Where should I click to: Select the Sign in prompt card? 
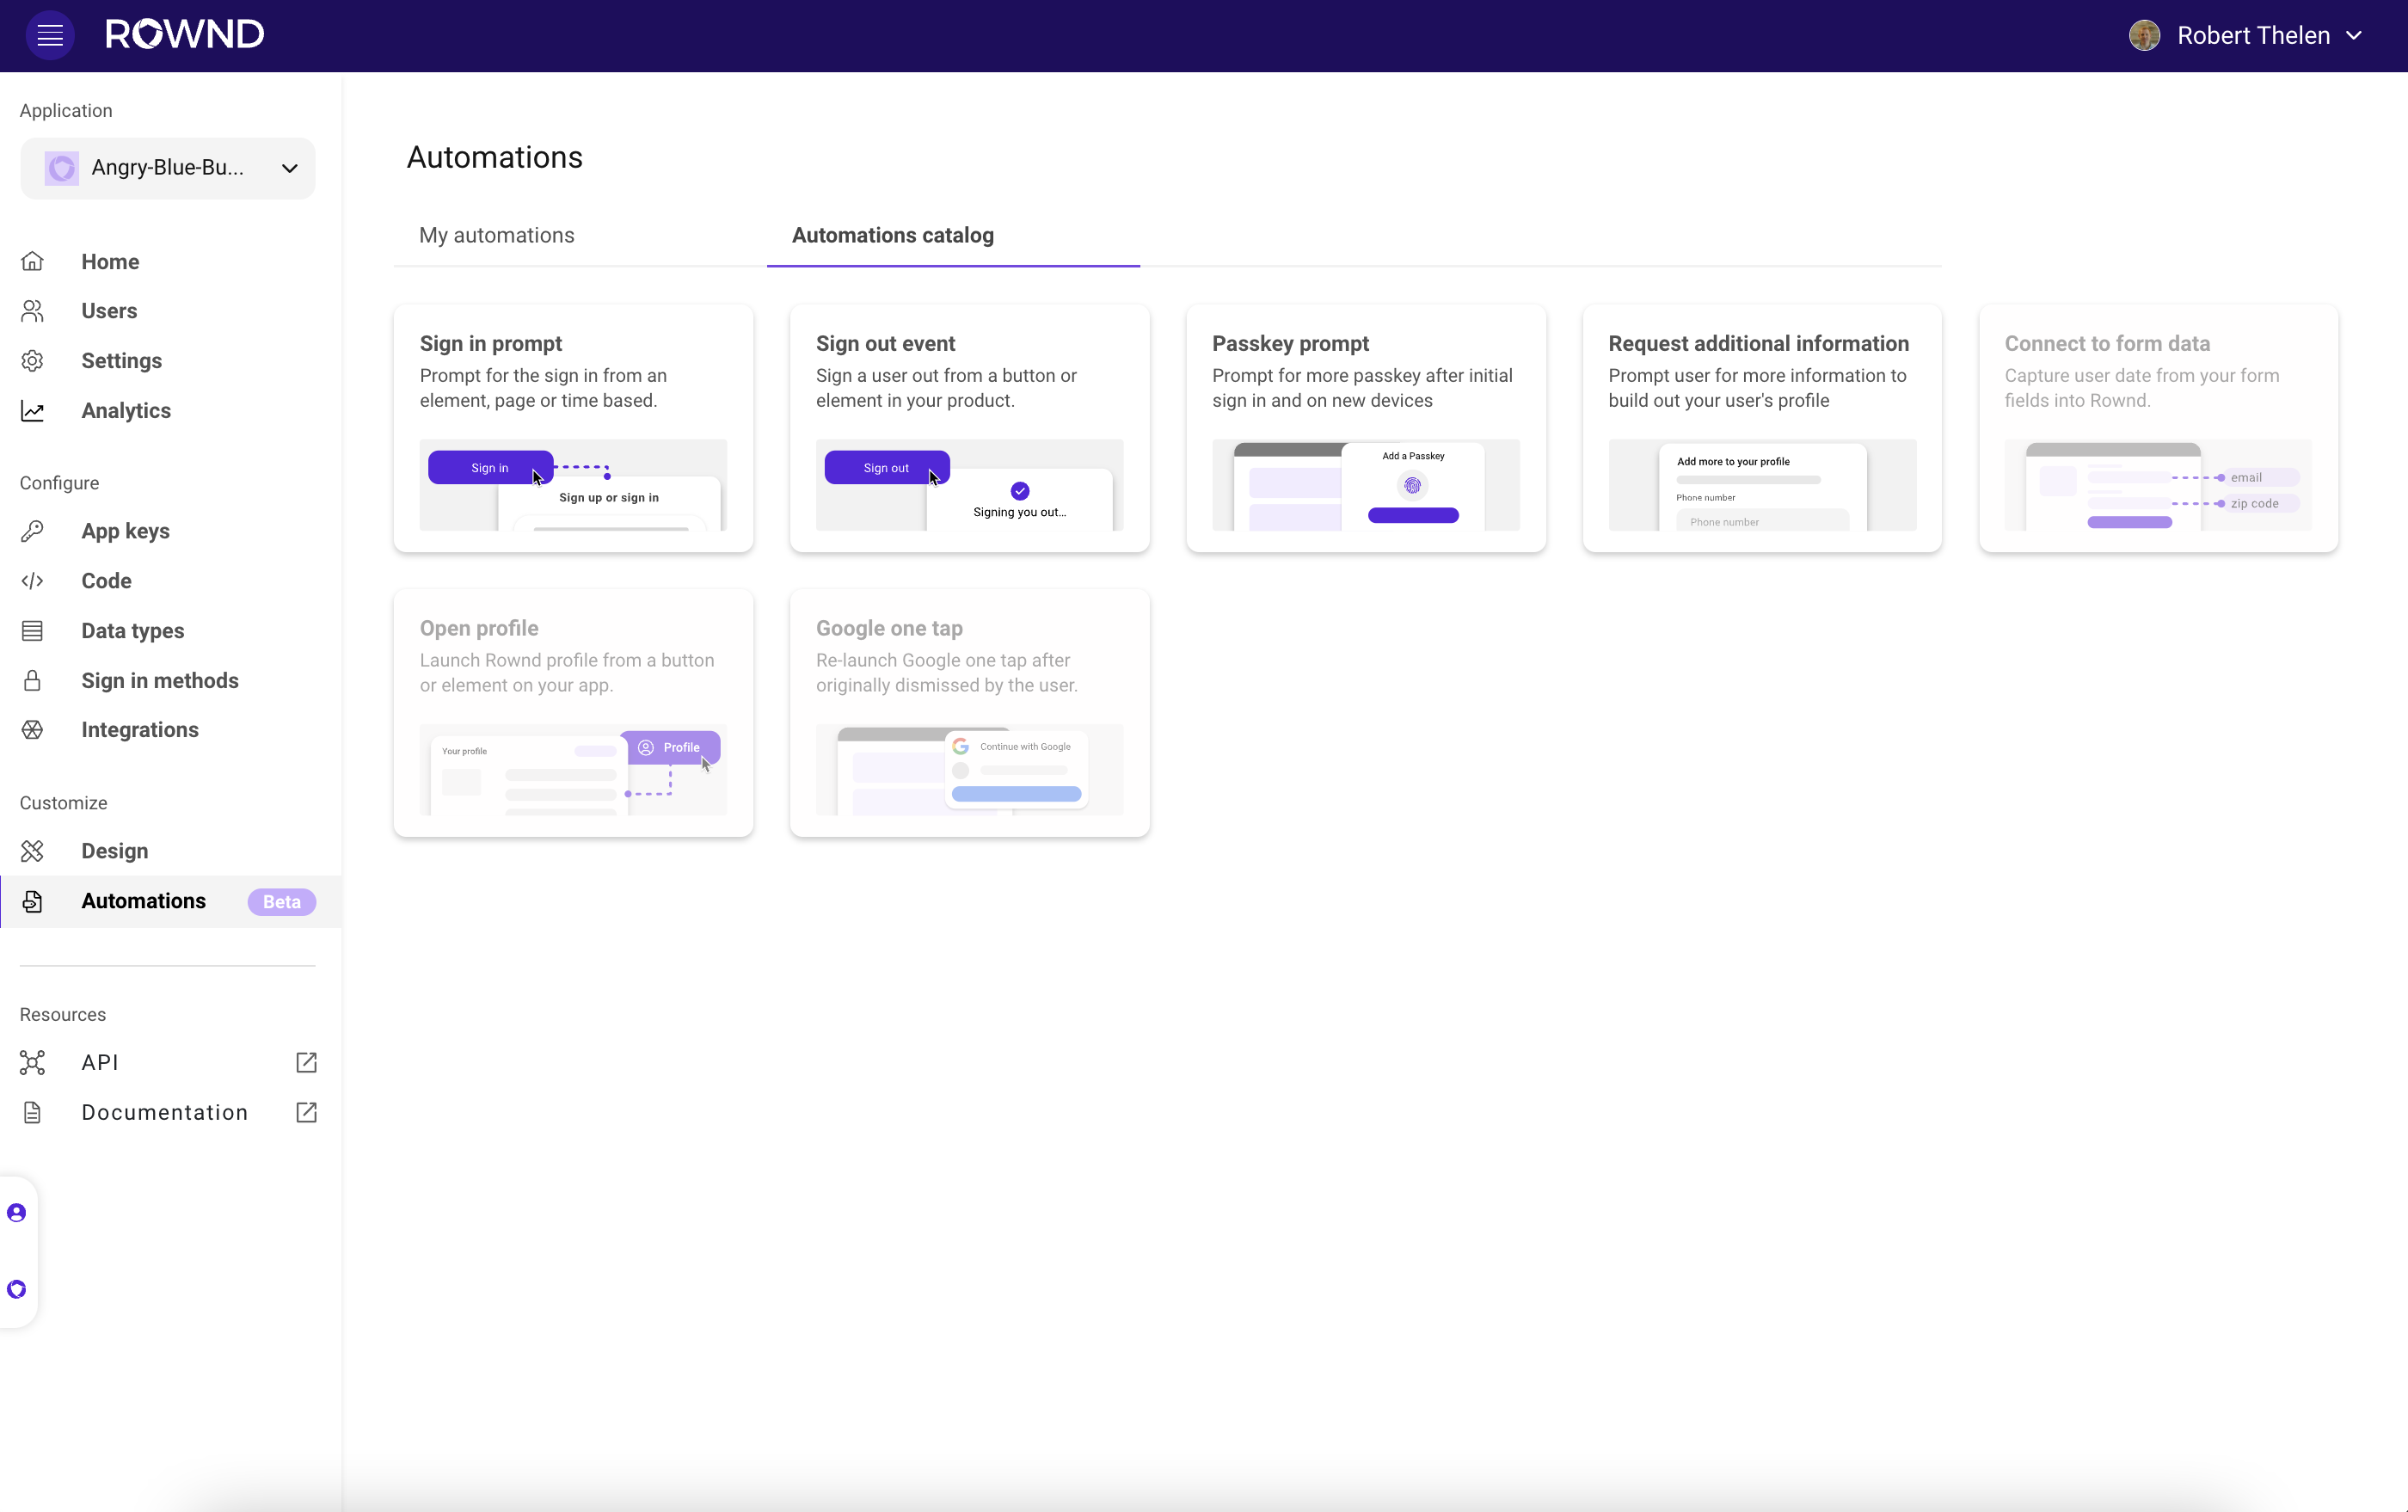[x=573, y=428]
